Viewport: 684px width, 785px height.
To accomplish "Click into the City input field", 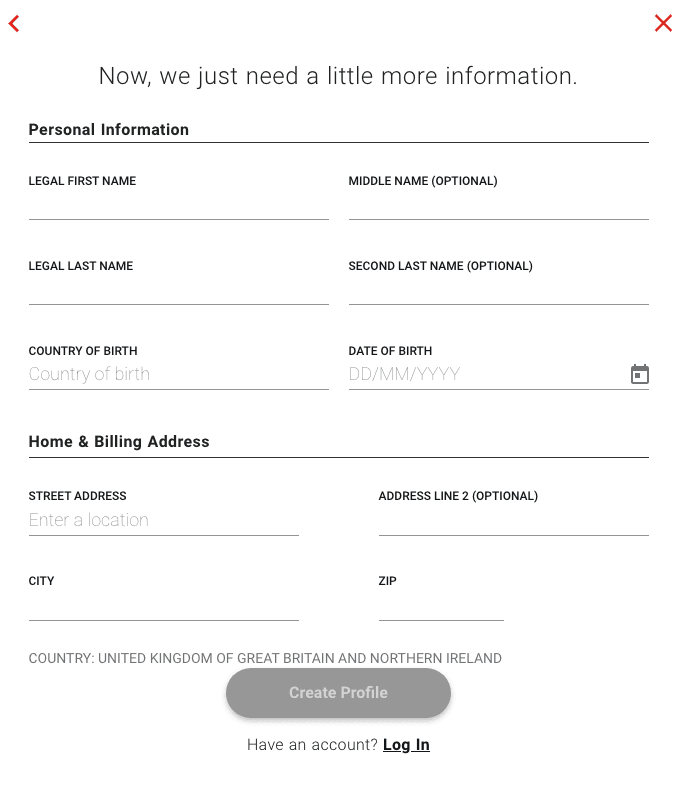I will pos(163,606).
